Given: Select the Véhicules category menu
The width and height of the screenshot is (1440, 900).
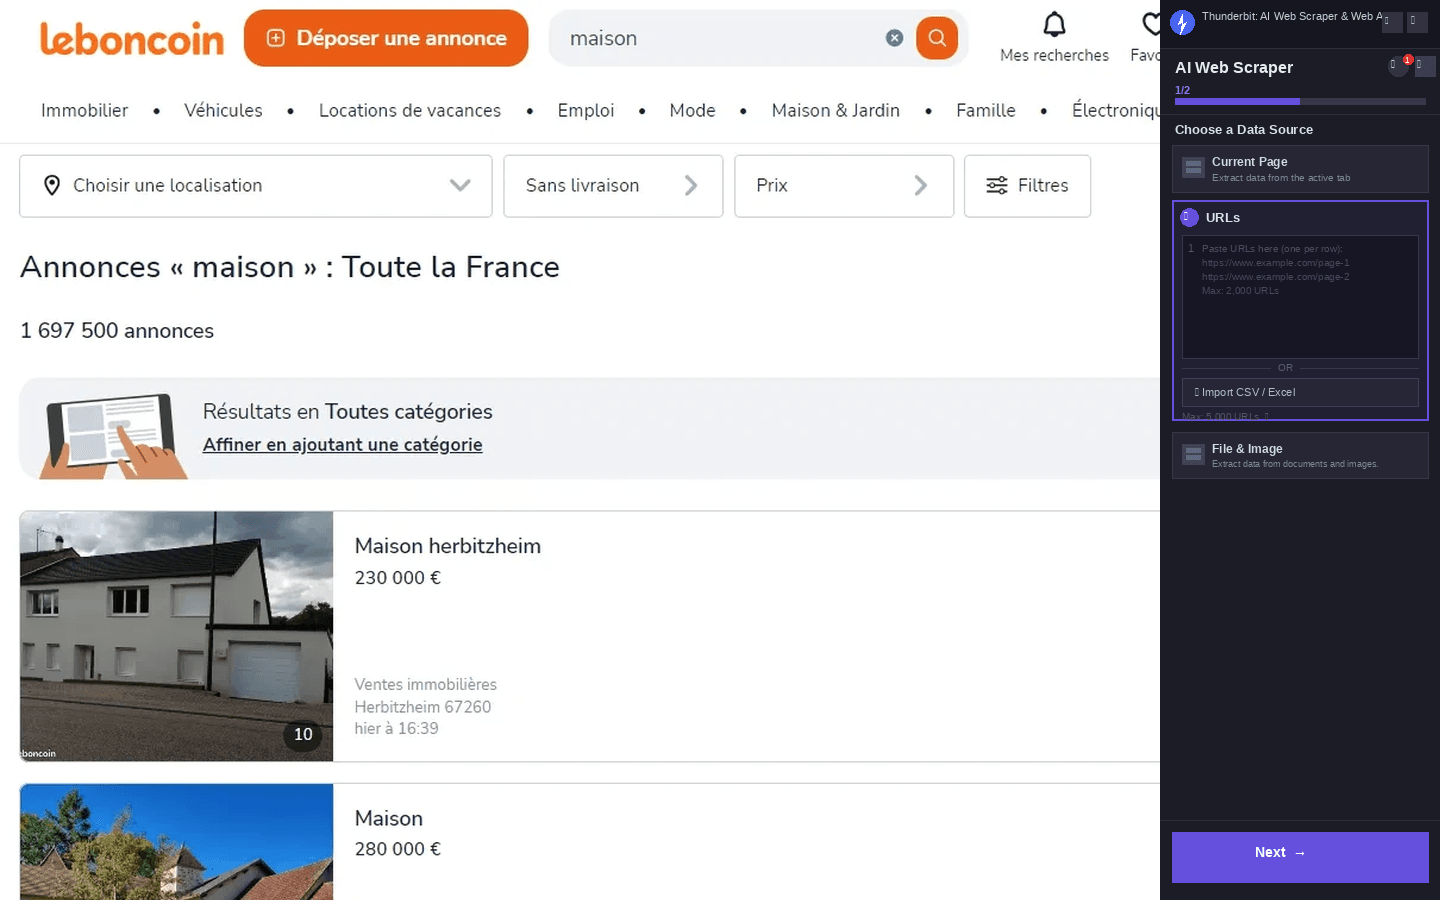Looking at the screenshot, I should coord(223,110).
